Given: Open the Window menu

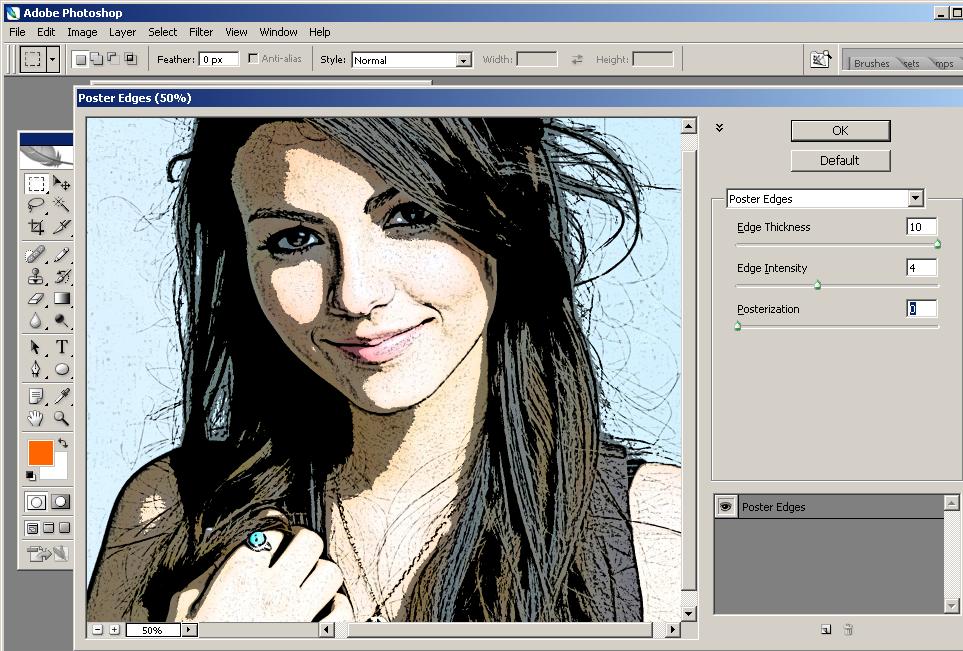Looking at the screenshot, I should click(x=278, y=32).
